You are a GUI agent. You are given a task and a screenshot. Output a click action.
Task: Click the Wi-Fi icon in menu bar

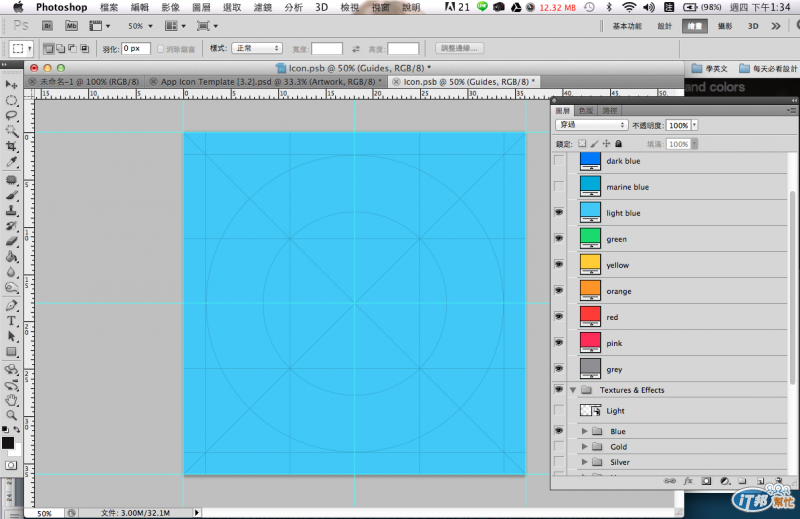(629, 7)
